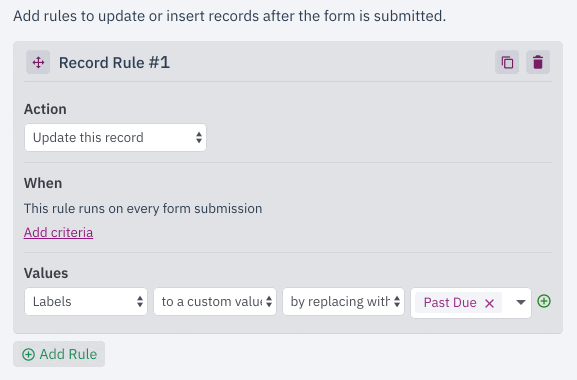Screen dimensions: 577x380
Task: Click the Values section heading
Action: coord(46,273)
